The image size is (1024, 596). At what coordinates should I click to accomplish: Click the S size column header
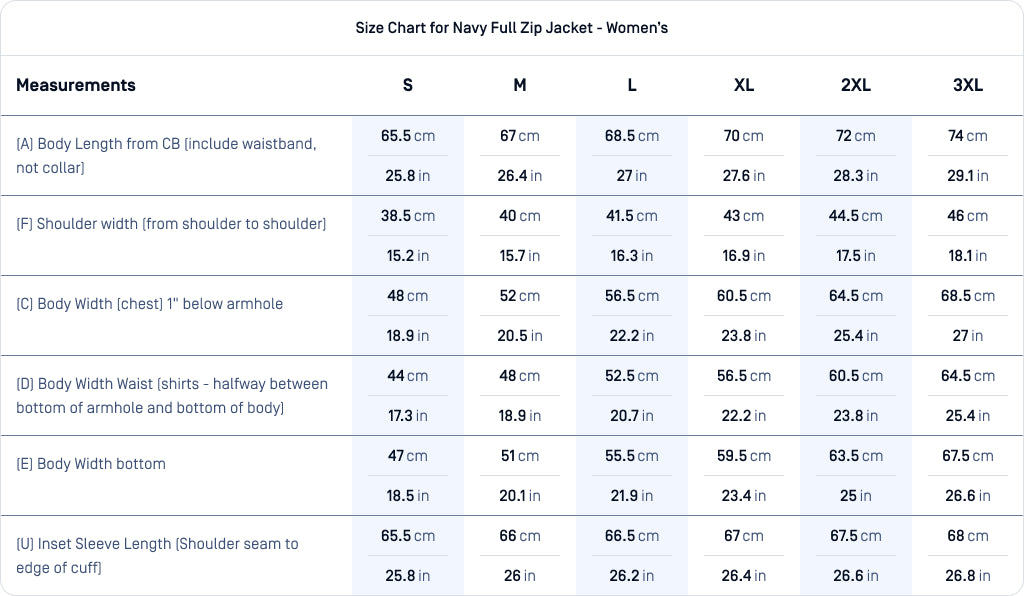408,85
